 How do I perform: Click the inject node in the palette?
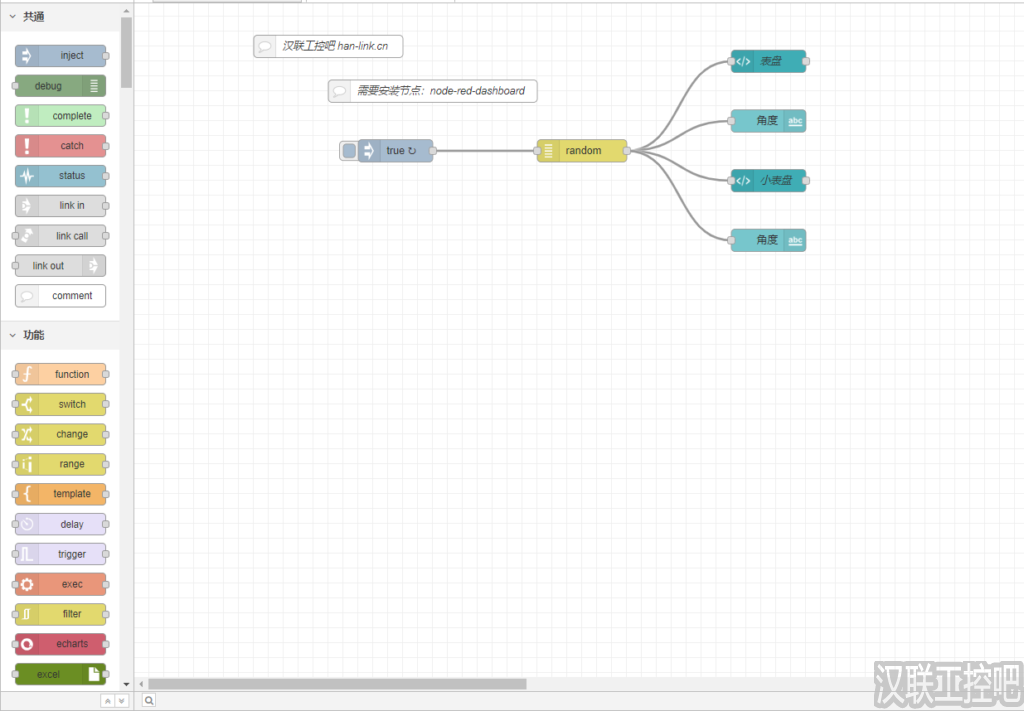61,56
